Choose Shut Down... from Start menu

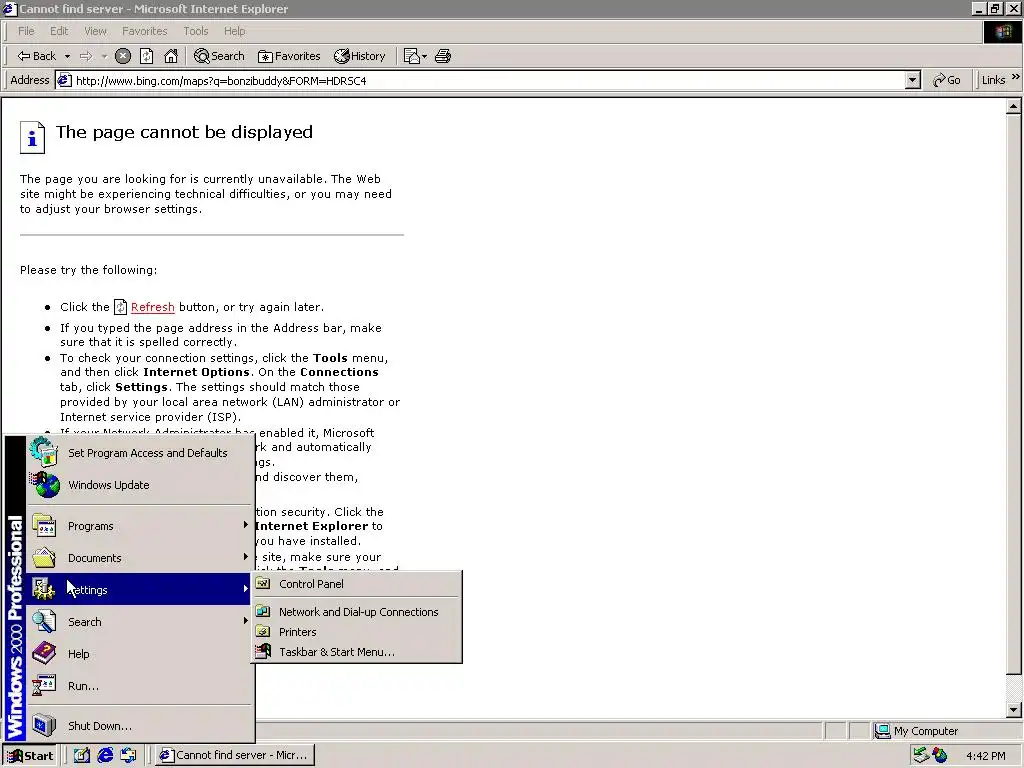[139, 726]
